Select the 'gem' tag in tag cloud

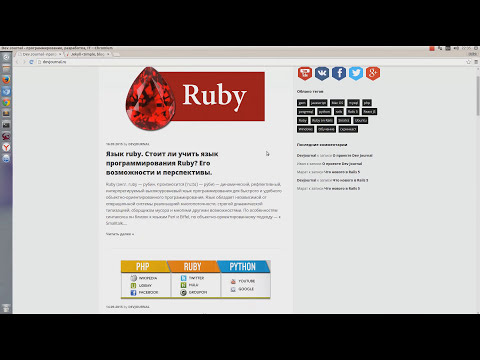point(302,103)
